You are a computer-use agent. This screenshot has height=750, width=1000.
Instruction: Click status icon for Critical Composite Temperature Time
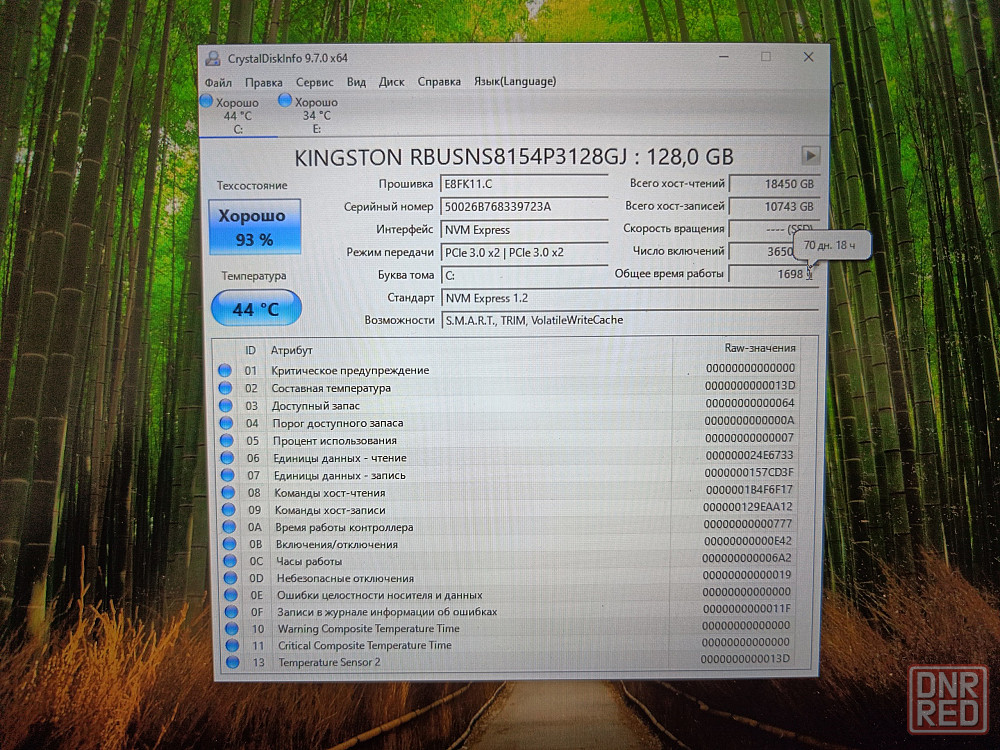coord(232,645)
